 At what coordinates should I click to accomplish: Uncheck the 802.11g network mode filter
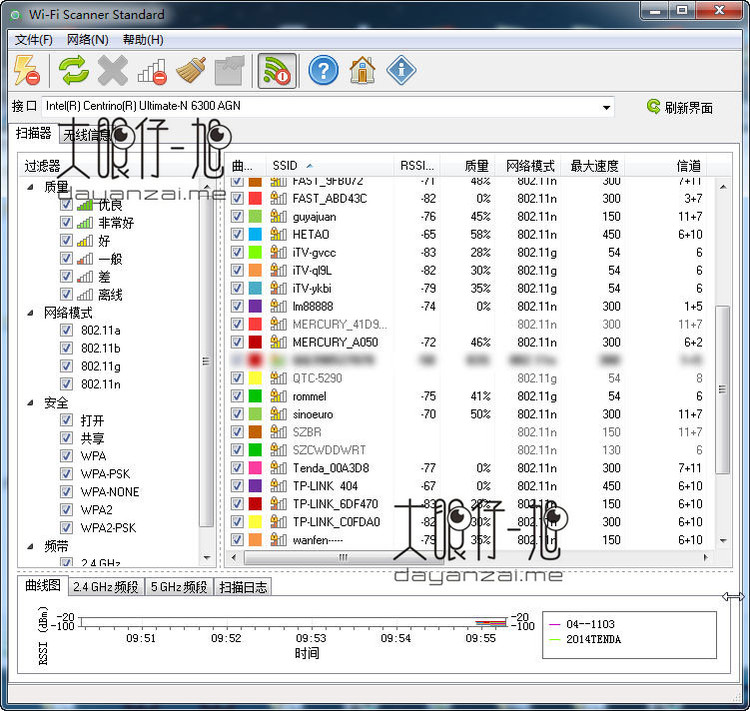tap(66, 366)
